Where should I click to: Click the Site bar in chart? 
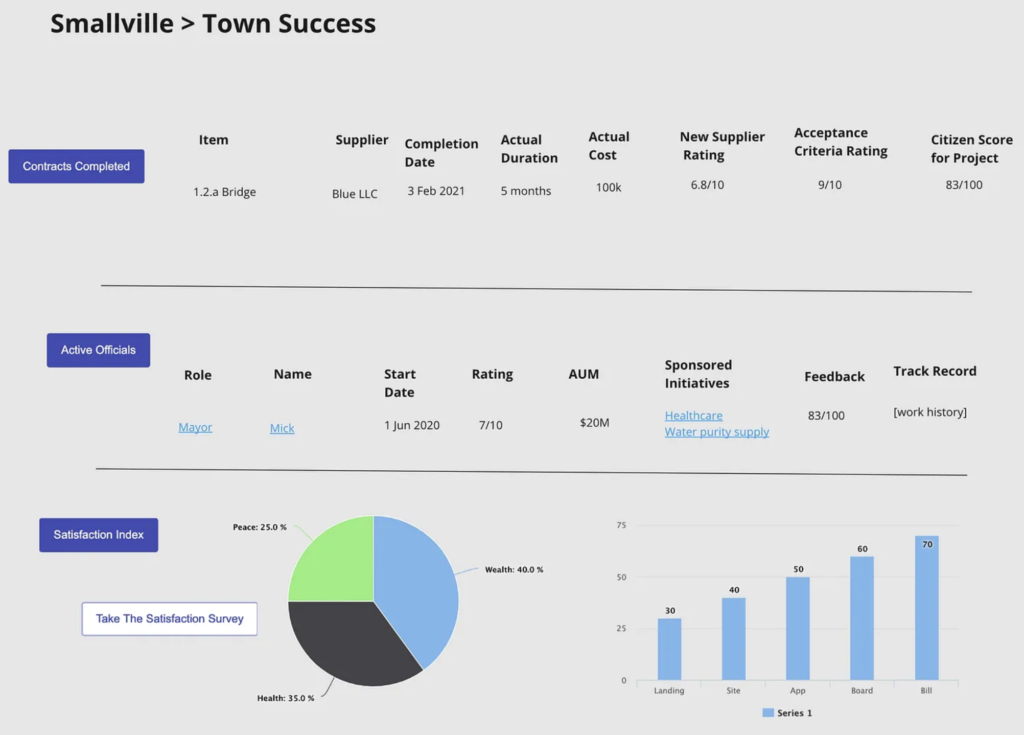pos(733,639)
